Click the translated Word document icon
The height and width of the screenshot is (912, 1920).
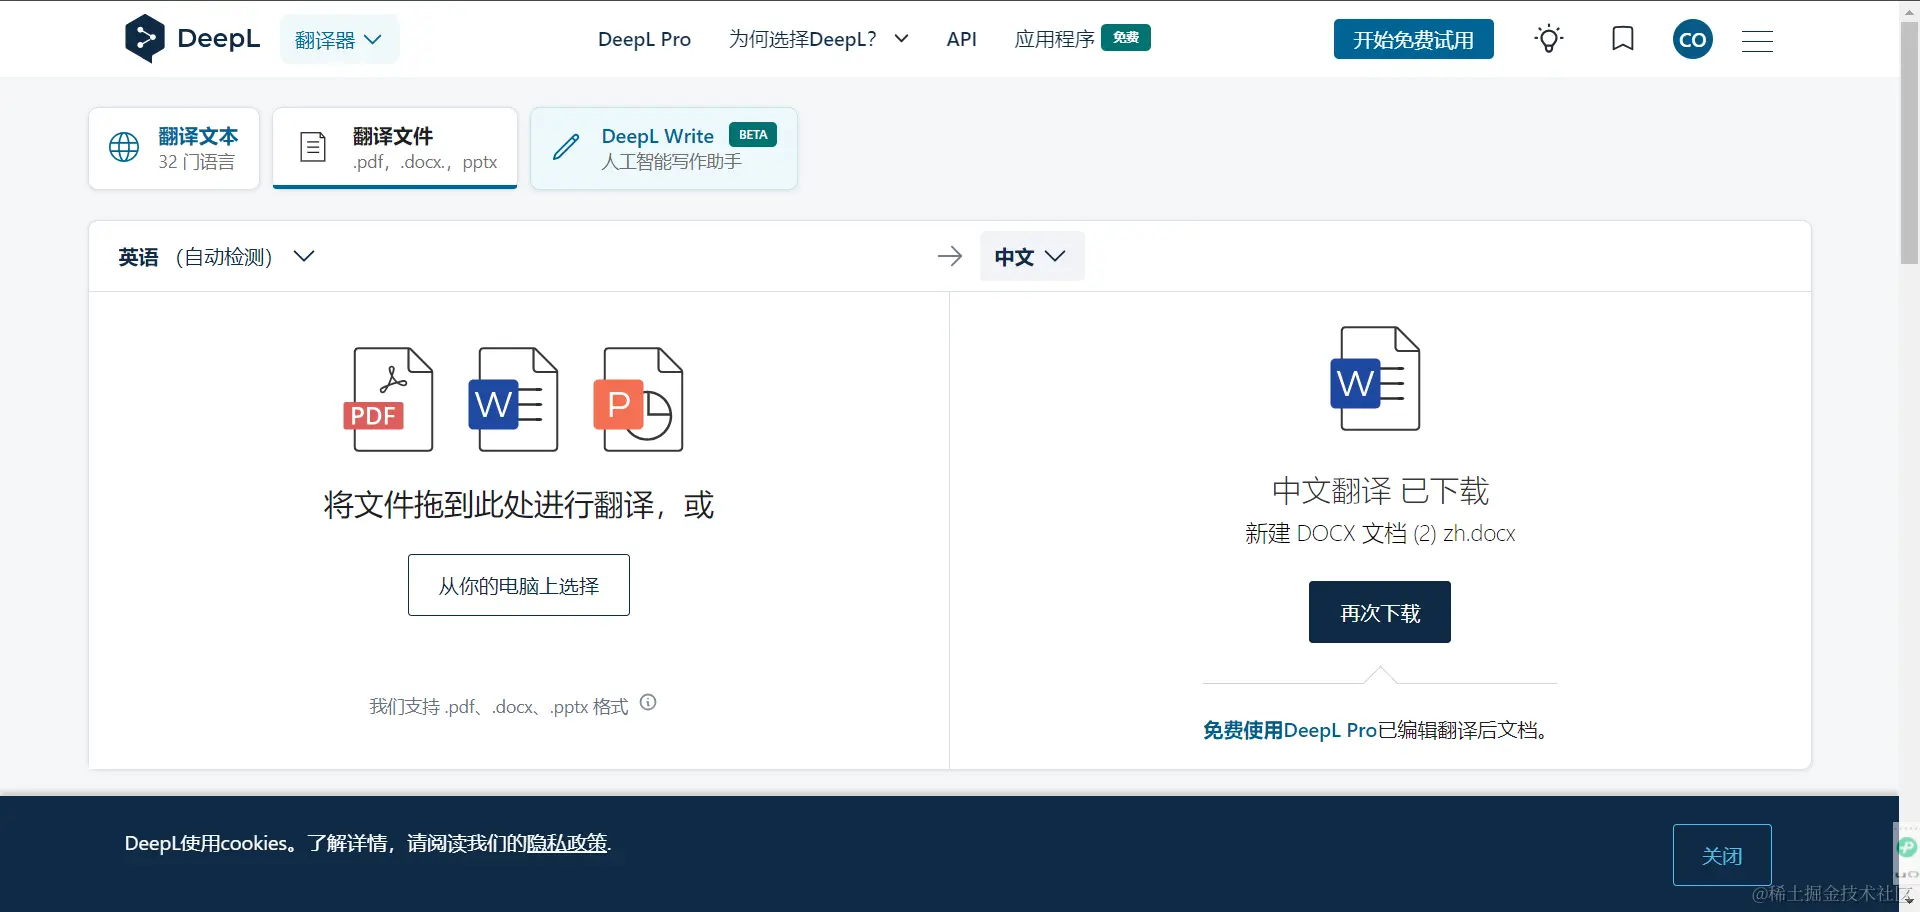(1375, 378)
